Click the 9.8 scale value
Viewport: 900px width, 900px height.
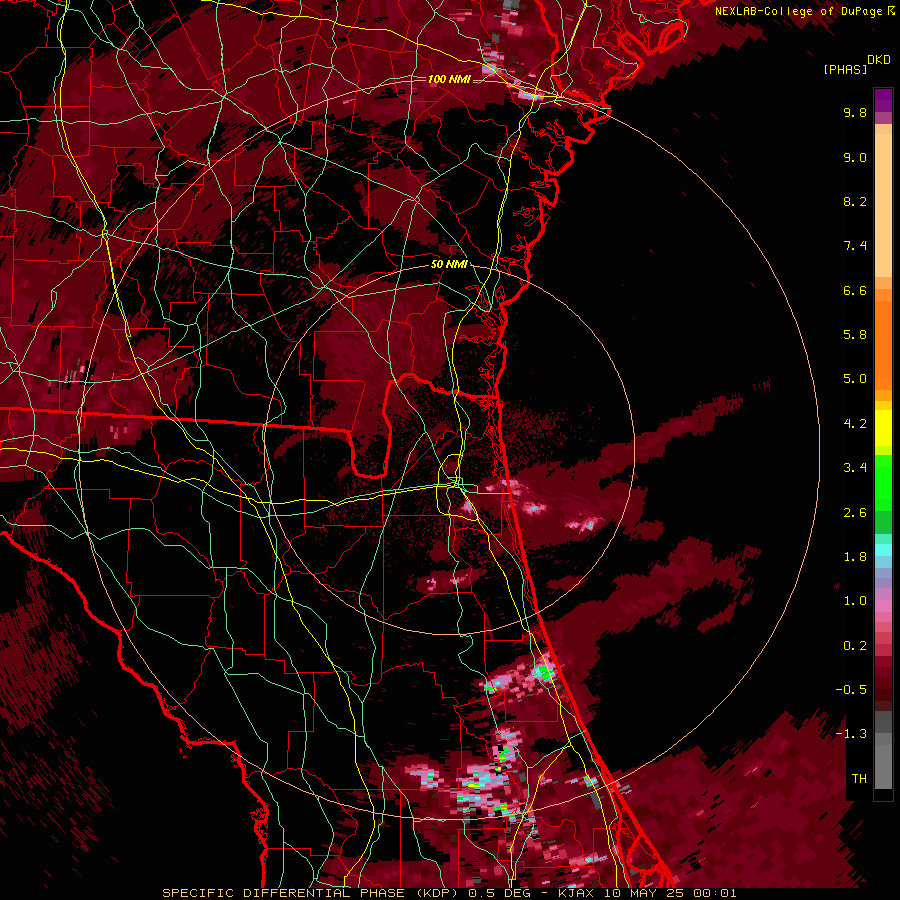[855, 112]
